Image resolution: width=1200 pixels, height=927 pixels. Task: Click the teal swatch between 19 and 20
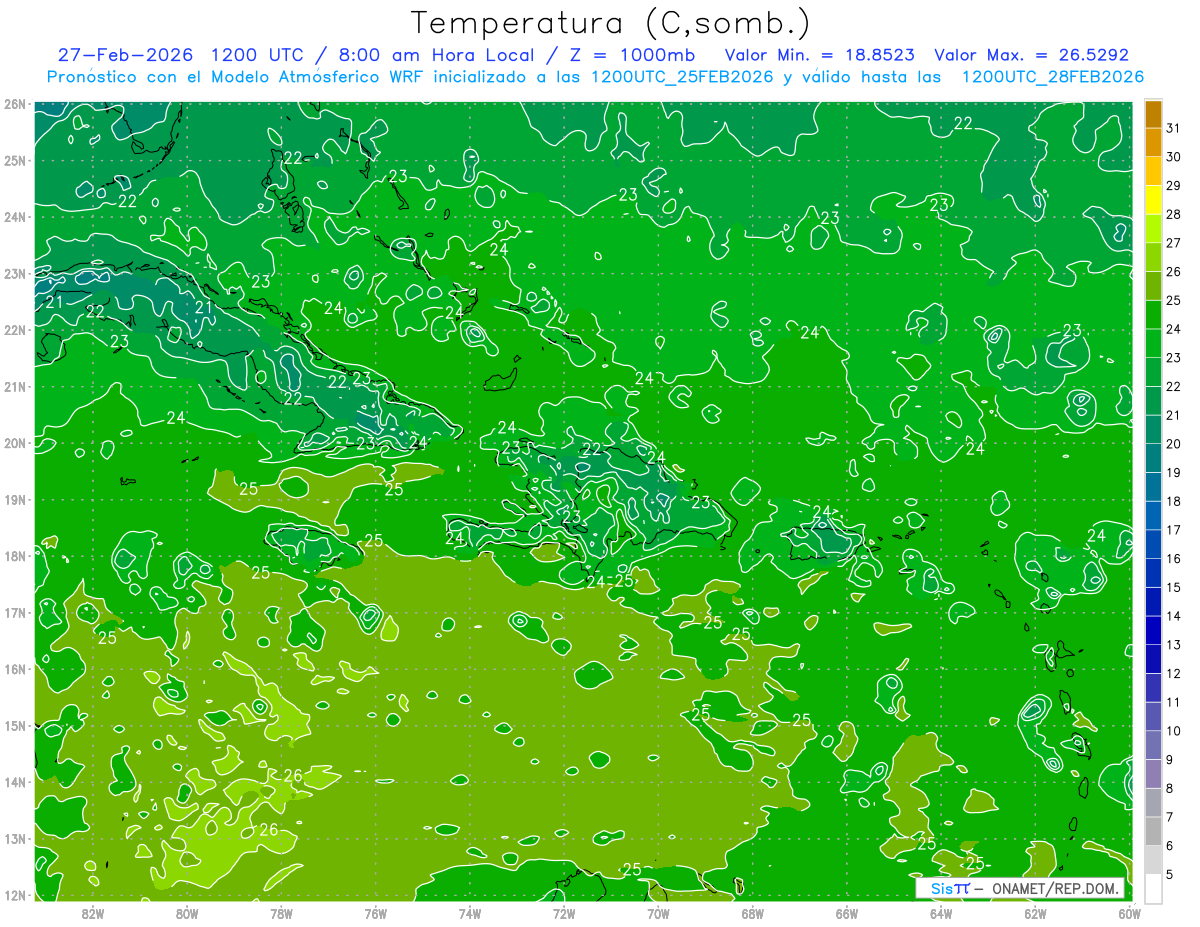[x=1153, y=458]
